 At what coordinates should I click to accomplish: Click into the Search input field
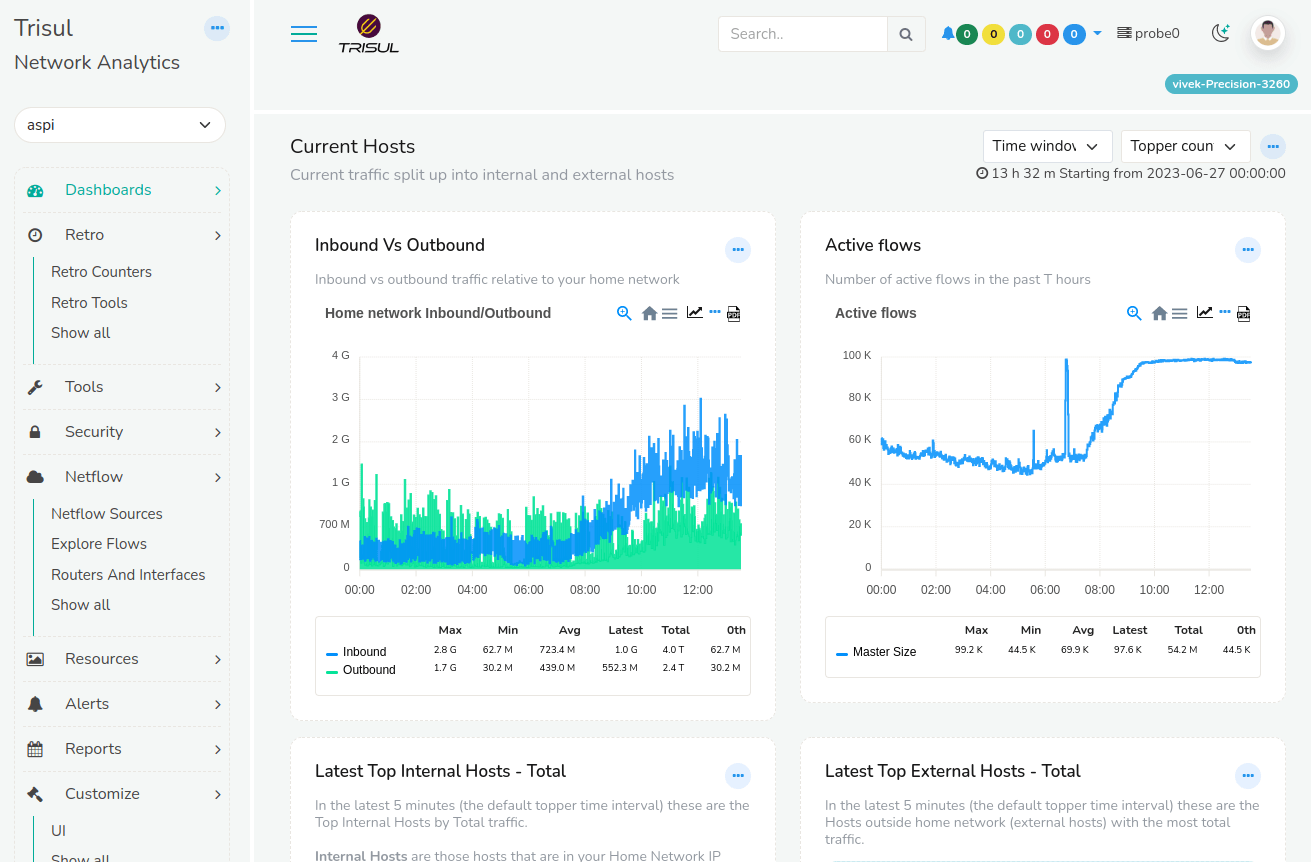[x=802, y=34]
